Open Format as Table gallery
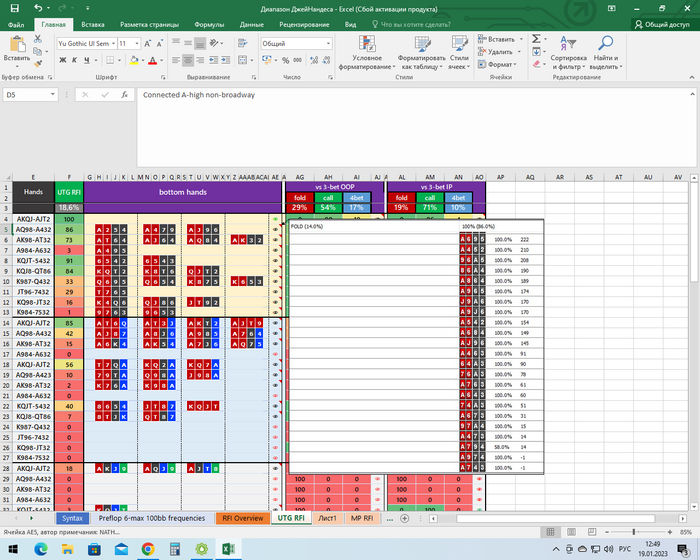The image size is (700, 560). click(422, 52)
